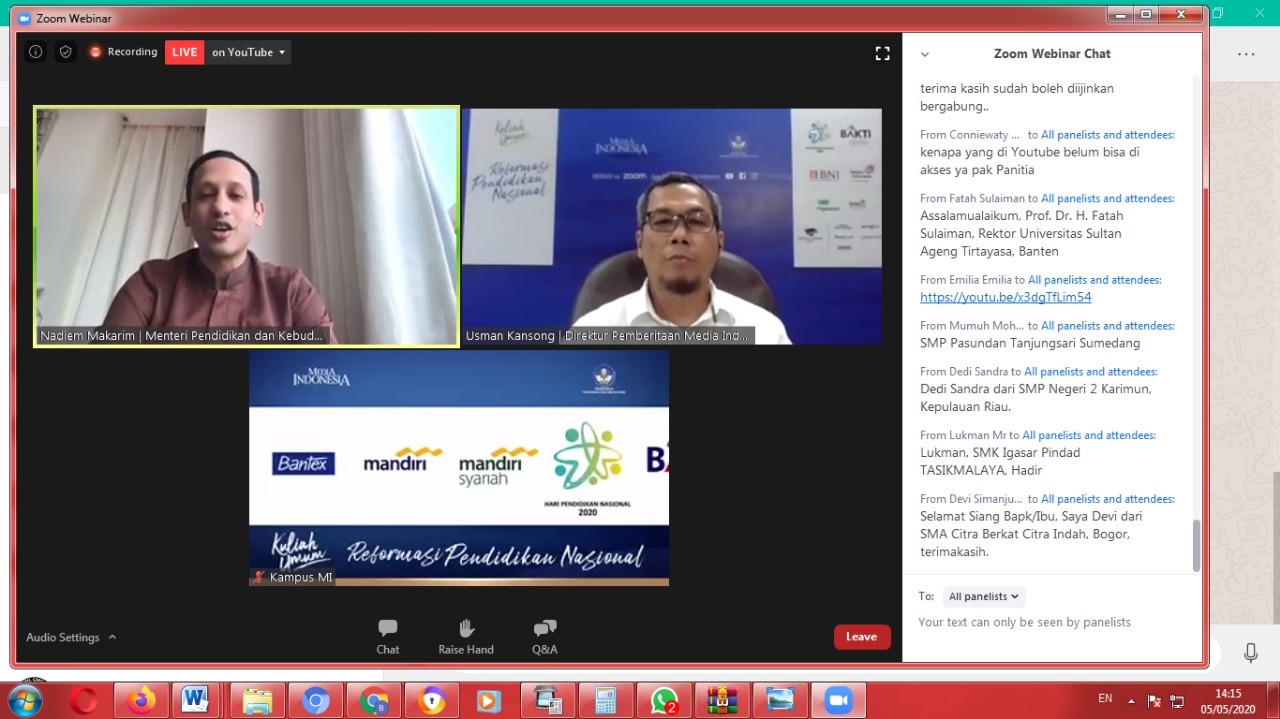Click Devi Simanju's All panelists and attendees link

pos(1108,498)
